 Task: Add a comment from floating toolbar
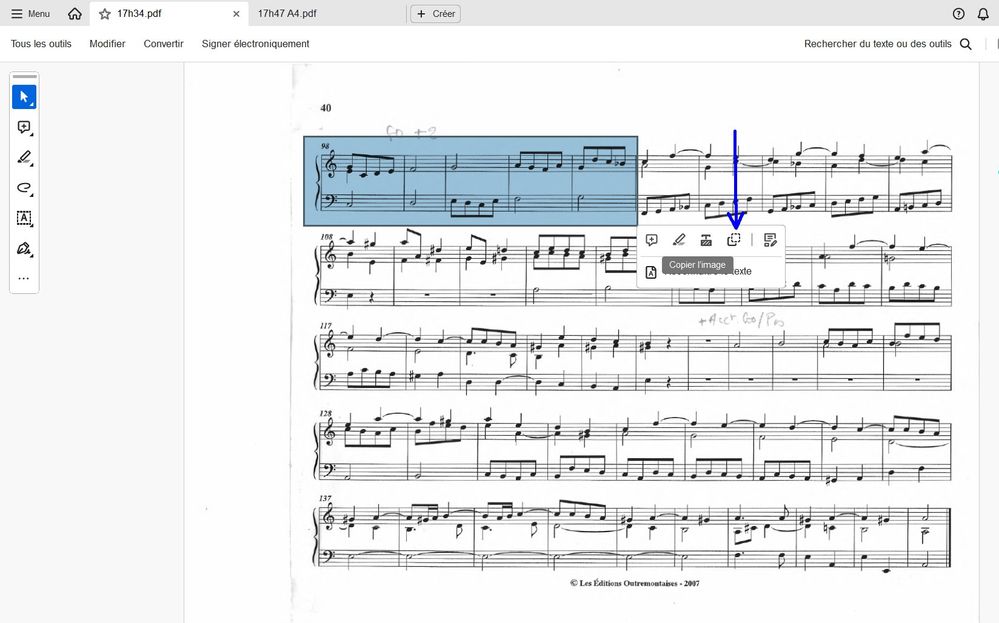651,240
